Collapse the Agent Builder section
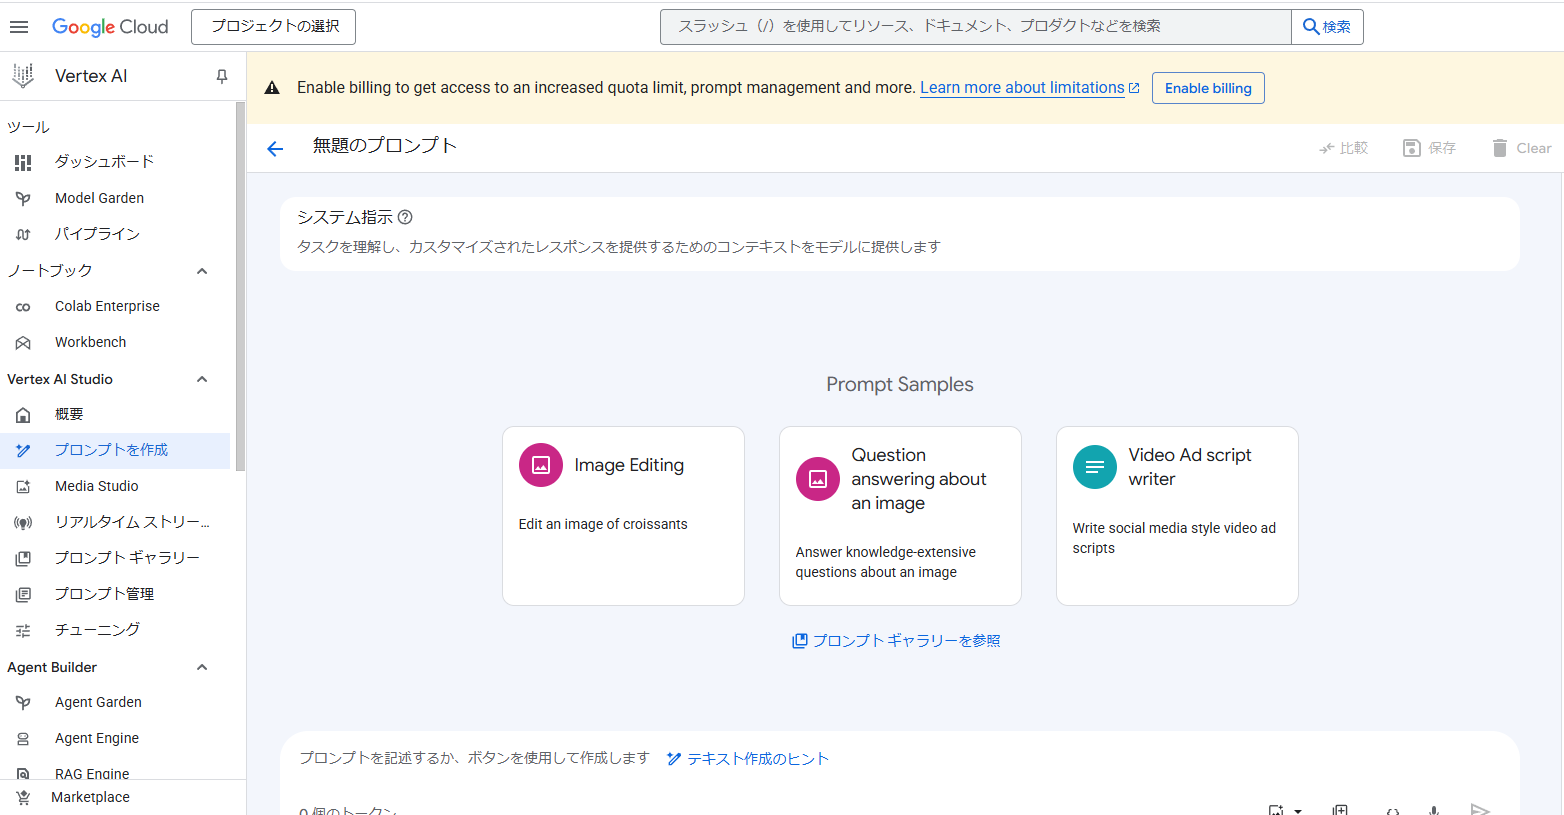The image size is (1564, 815). coord(202,667)
